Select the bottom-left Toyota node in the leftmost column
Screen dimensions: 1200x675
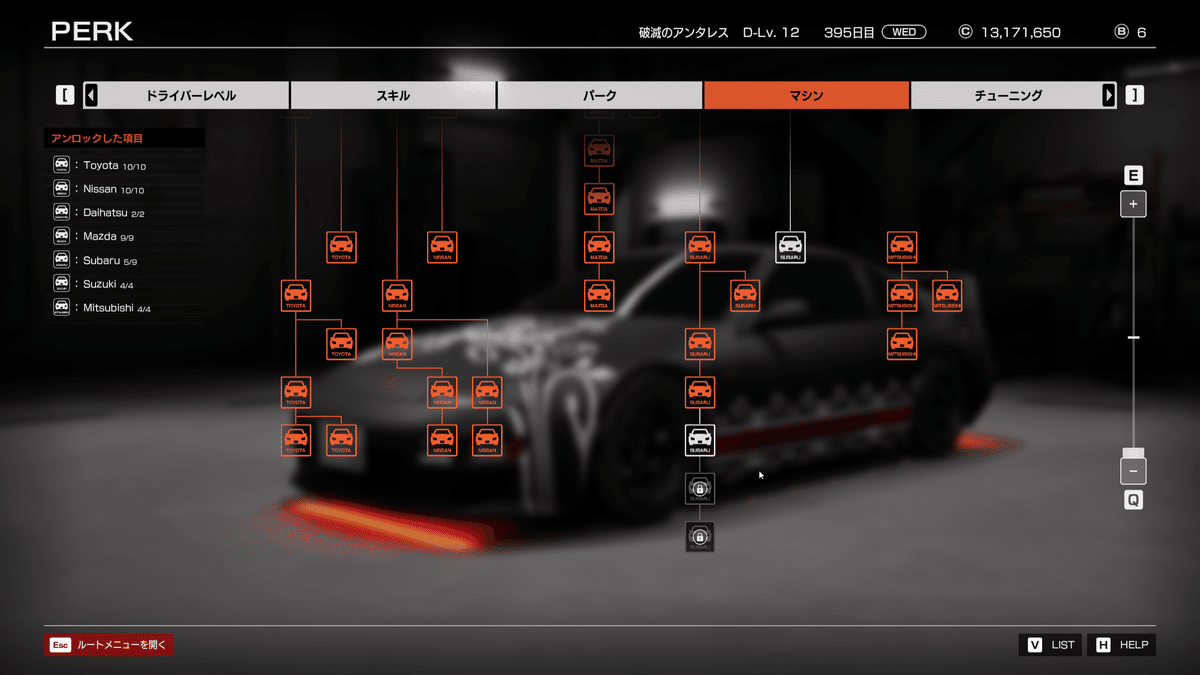tap(296, 440)
